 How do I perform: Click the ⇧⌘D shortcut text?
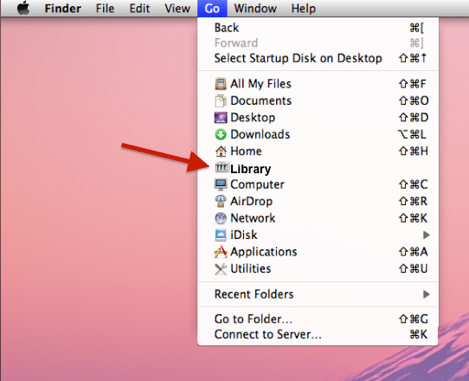(x=414, y=117)
